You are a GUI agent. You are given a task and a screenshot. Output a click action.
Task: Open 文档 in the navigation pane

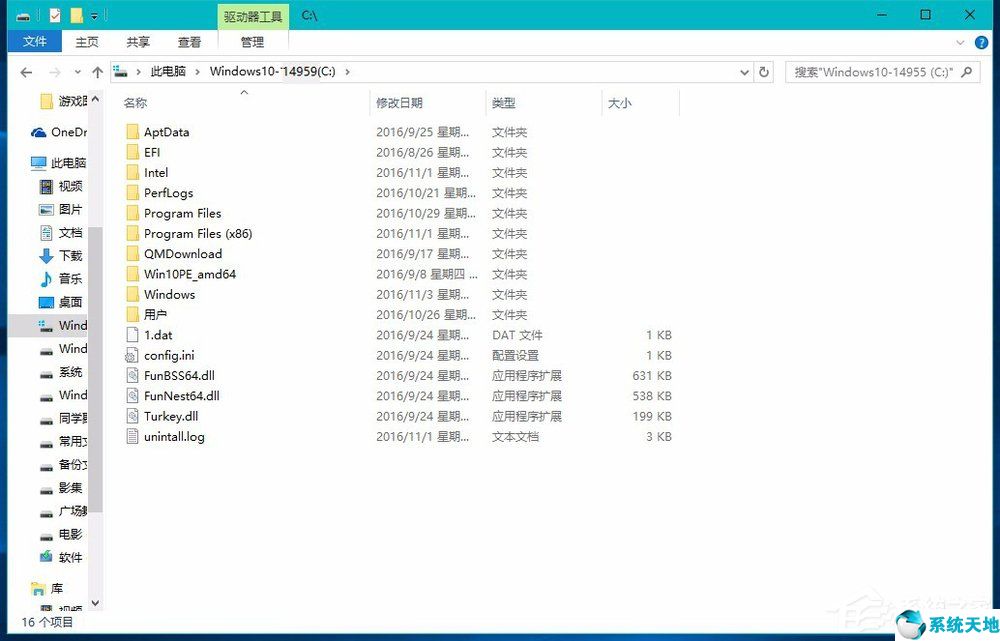click(61, 233)
